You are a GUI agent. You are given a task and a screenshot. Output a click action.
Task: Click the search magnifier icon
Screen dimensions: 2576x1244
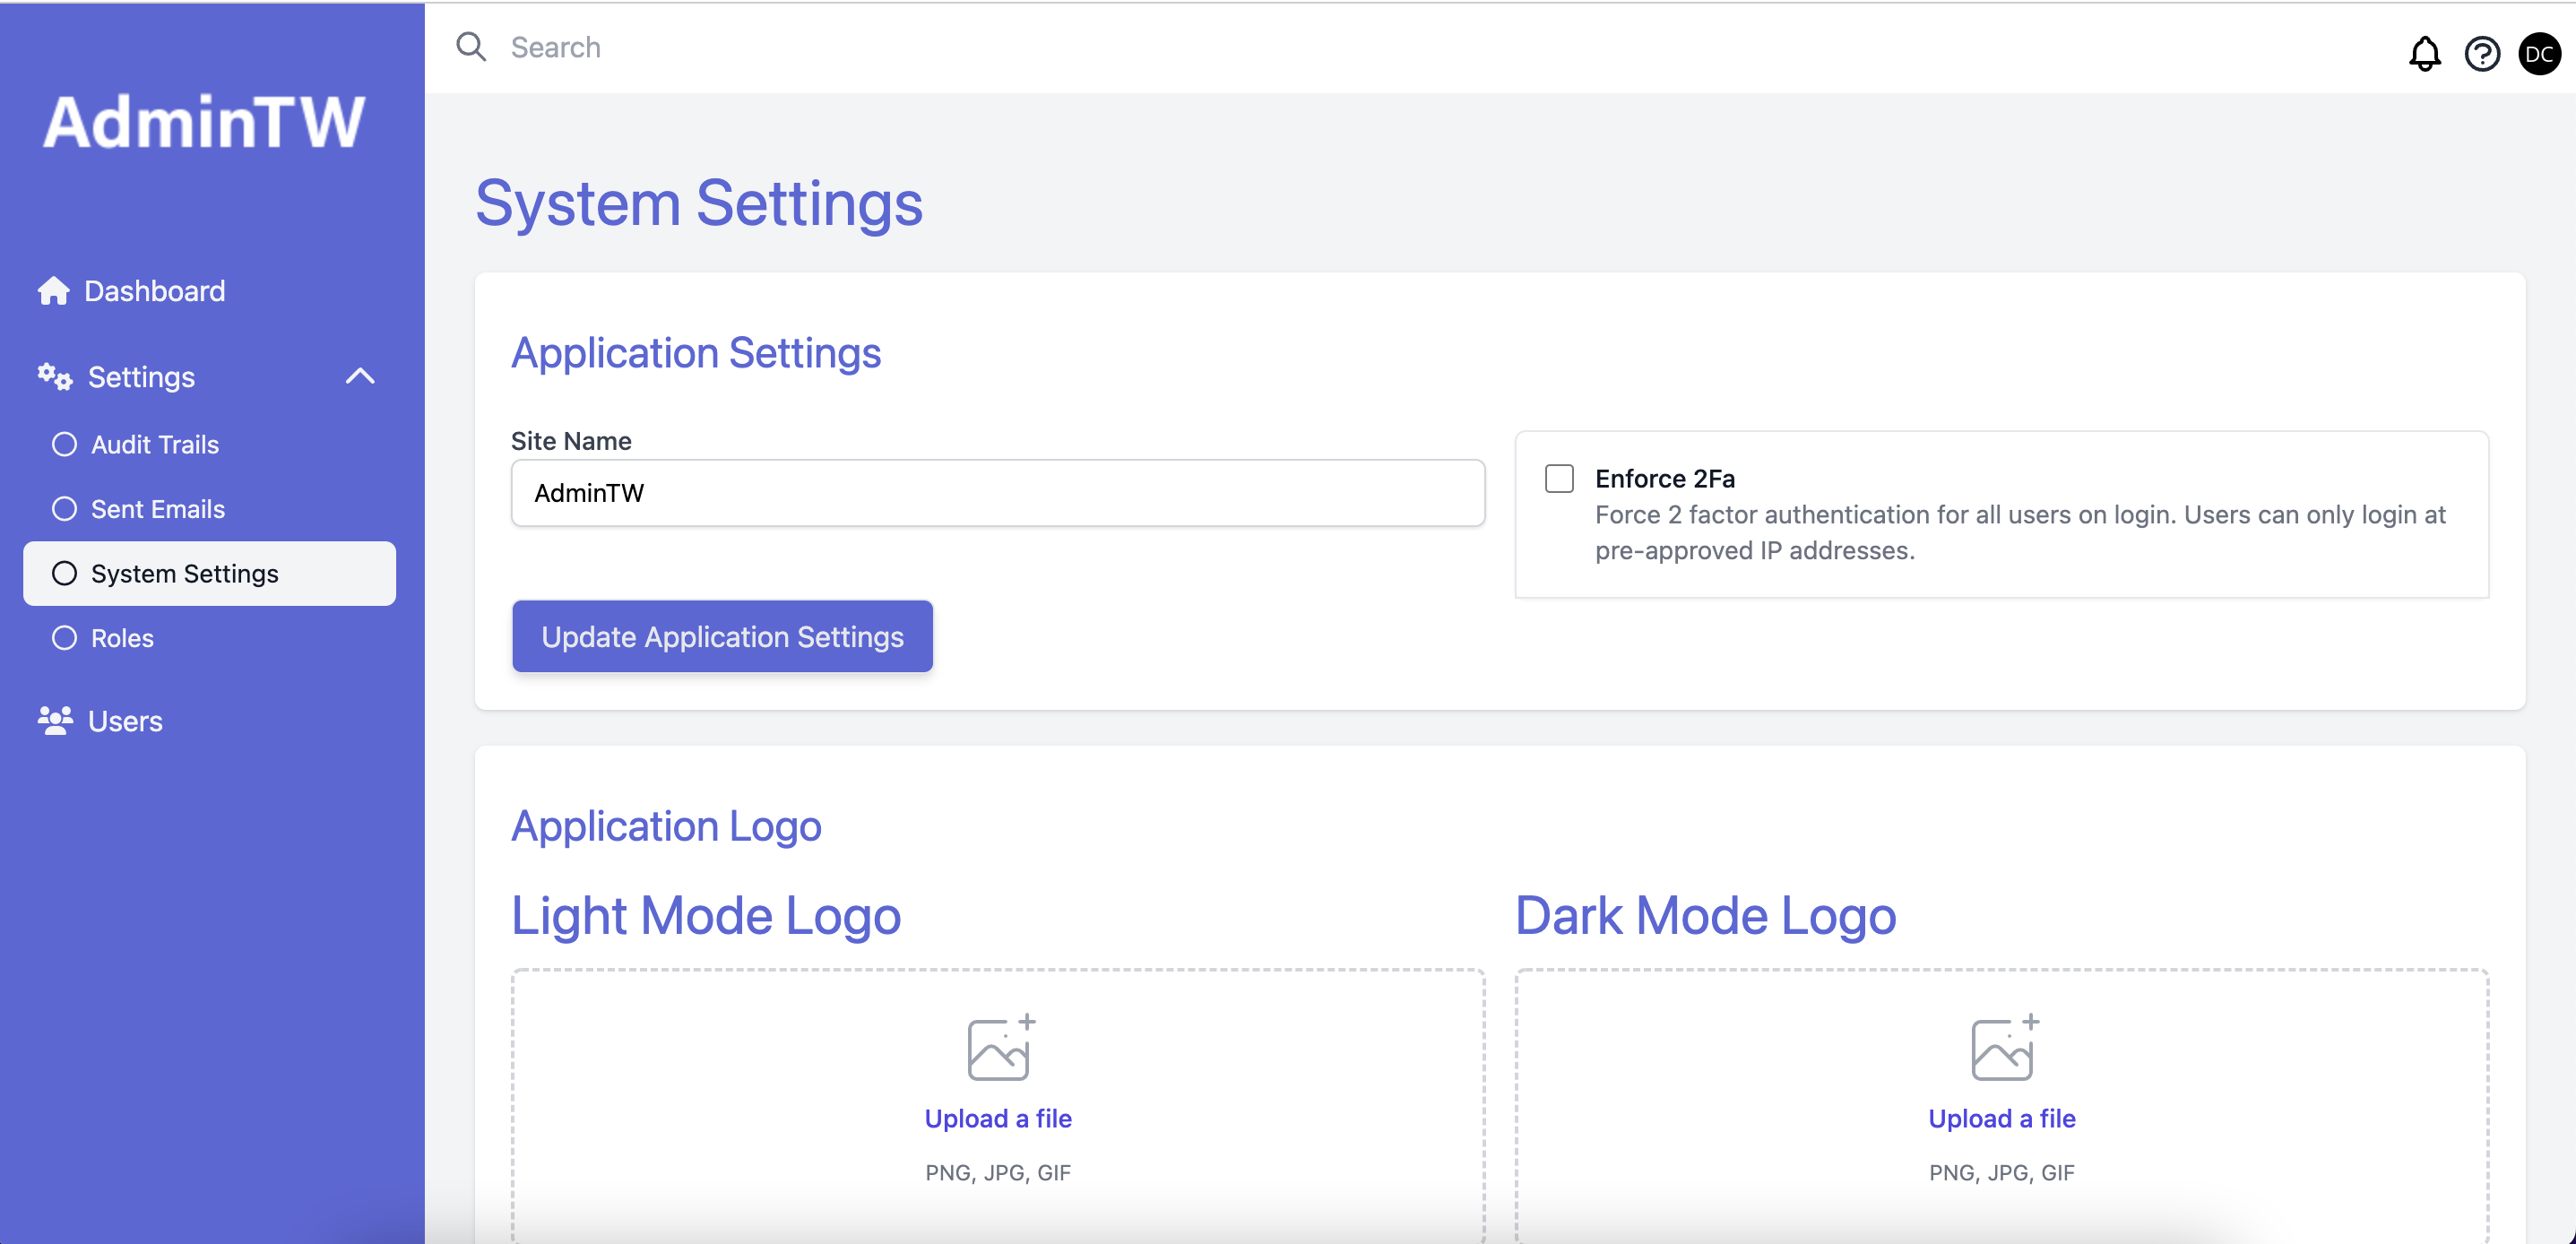pyautogui.click(x=471, y=47)
